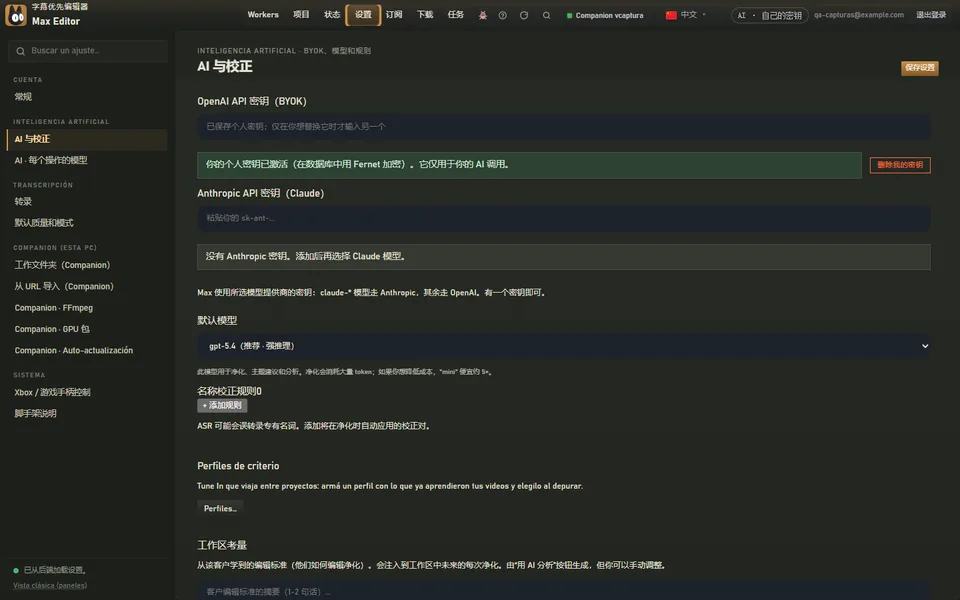
Task: Select AI 与校正 sidebar item
Action: (x=87, y=140)
